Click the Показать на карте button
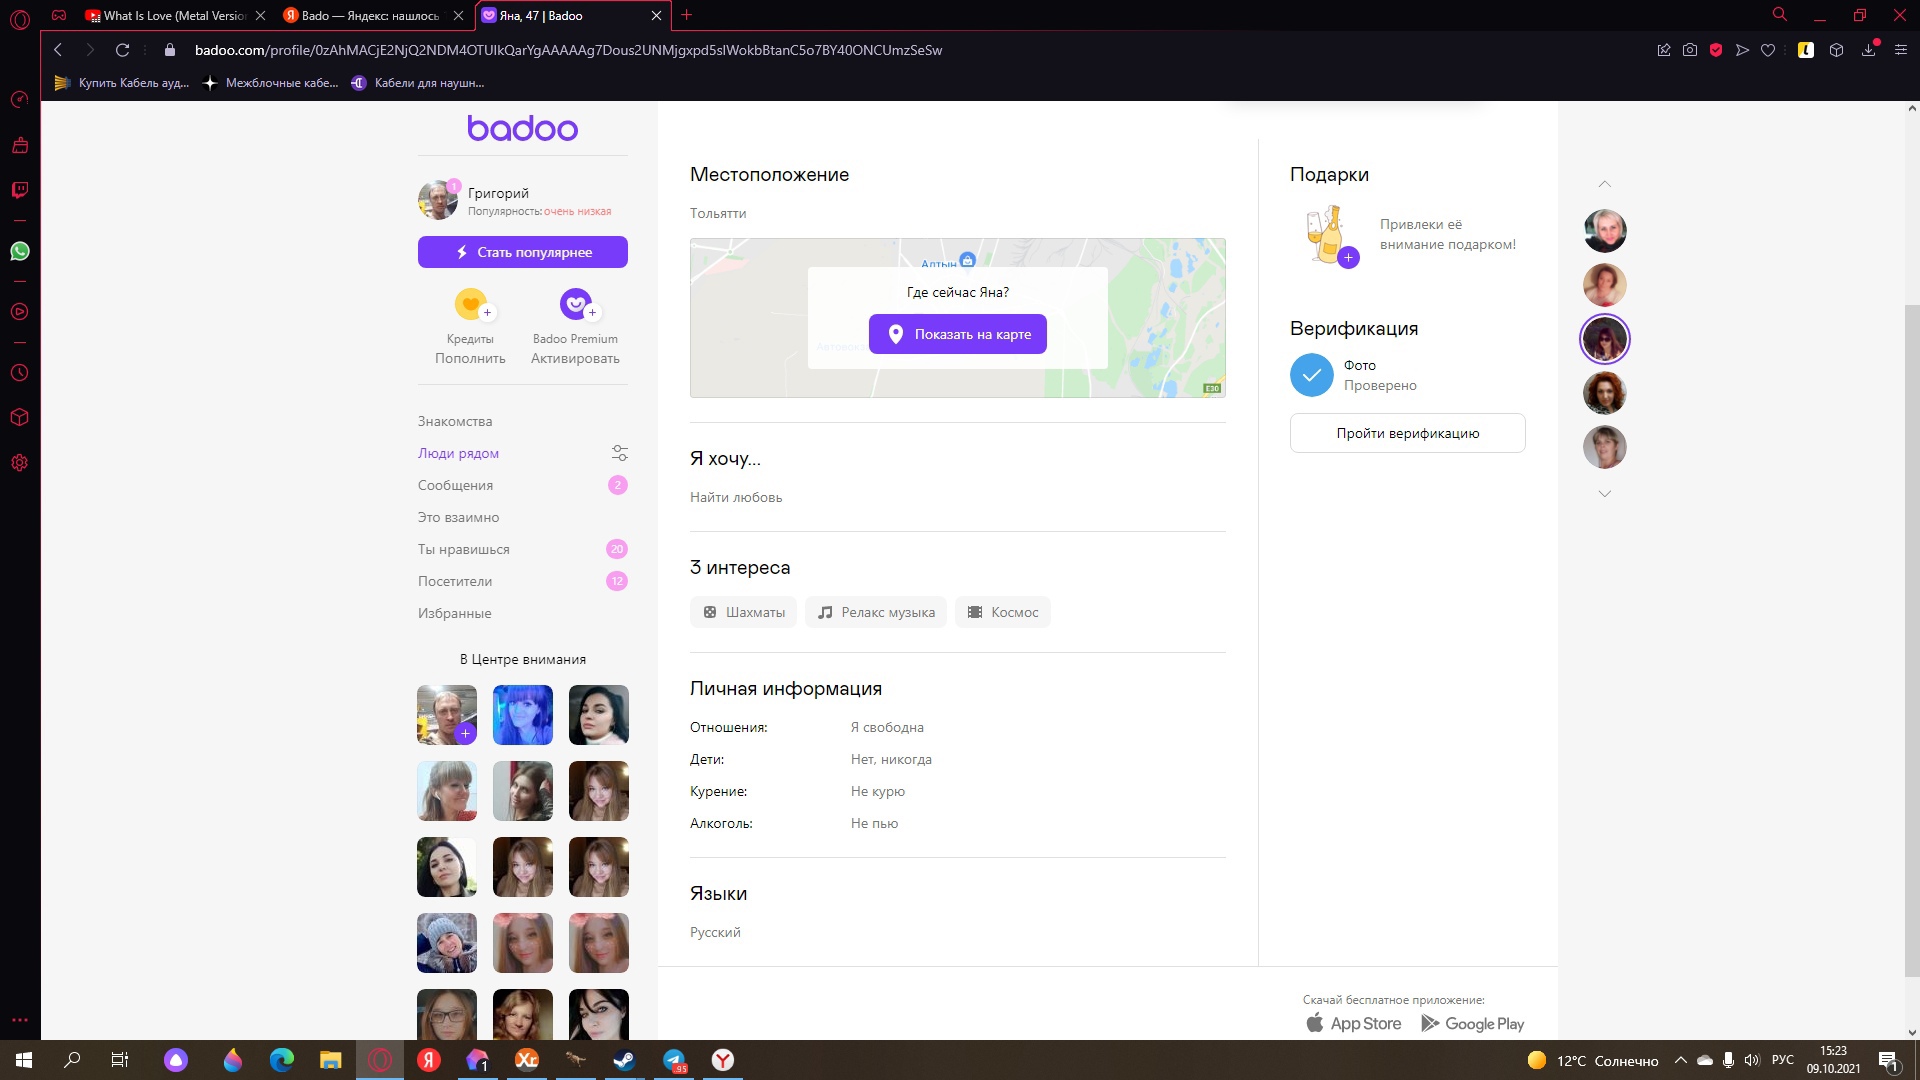The image size is (1920, 1080). (957, 334)
